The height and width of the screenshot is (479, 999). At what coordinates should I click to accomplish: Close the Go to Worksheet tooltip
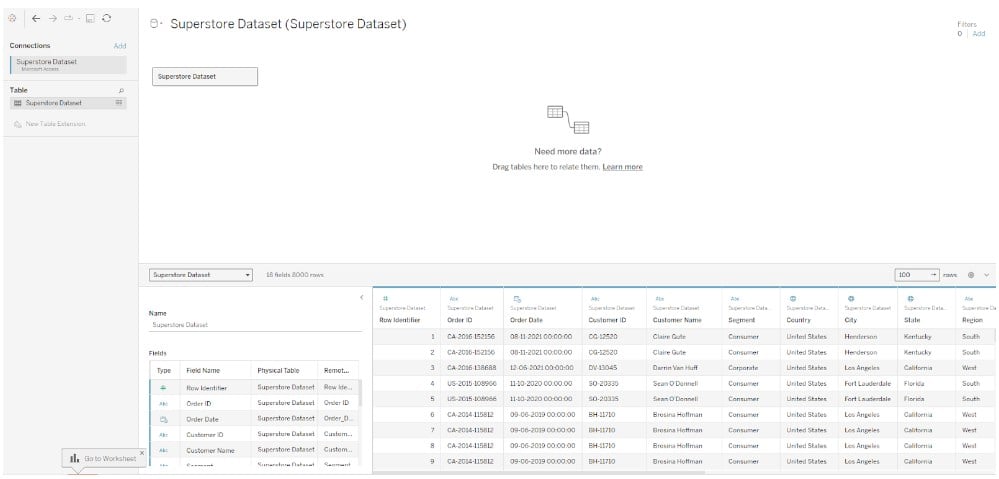coord(141,453)
